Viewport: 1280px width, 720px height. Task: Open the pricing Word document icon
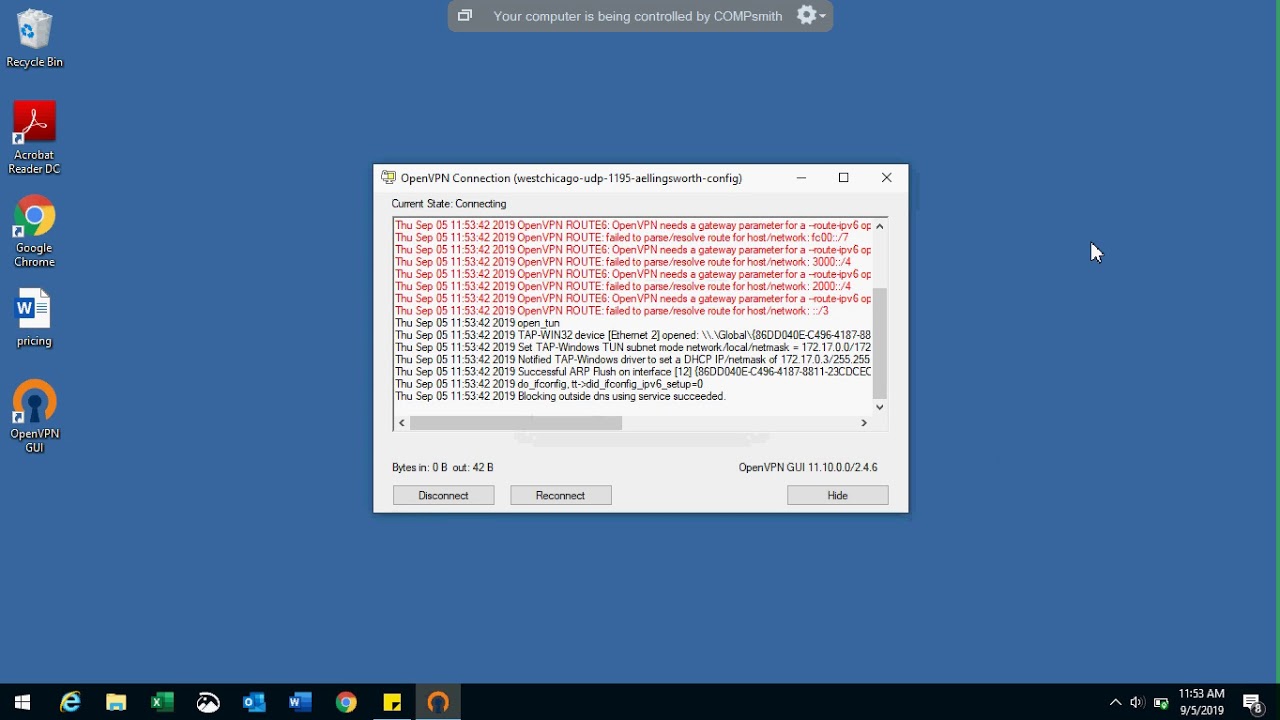click(34, 318)
